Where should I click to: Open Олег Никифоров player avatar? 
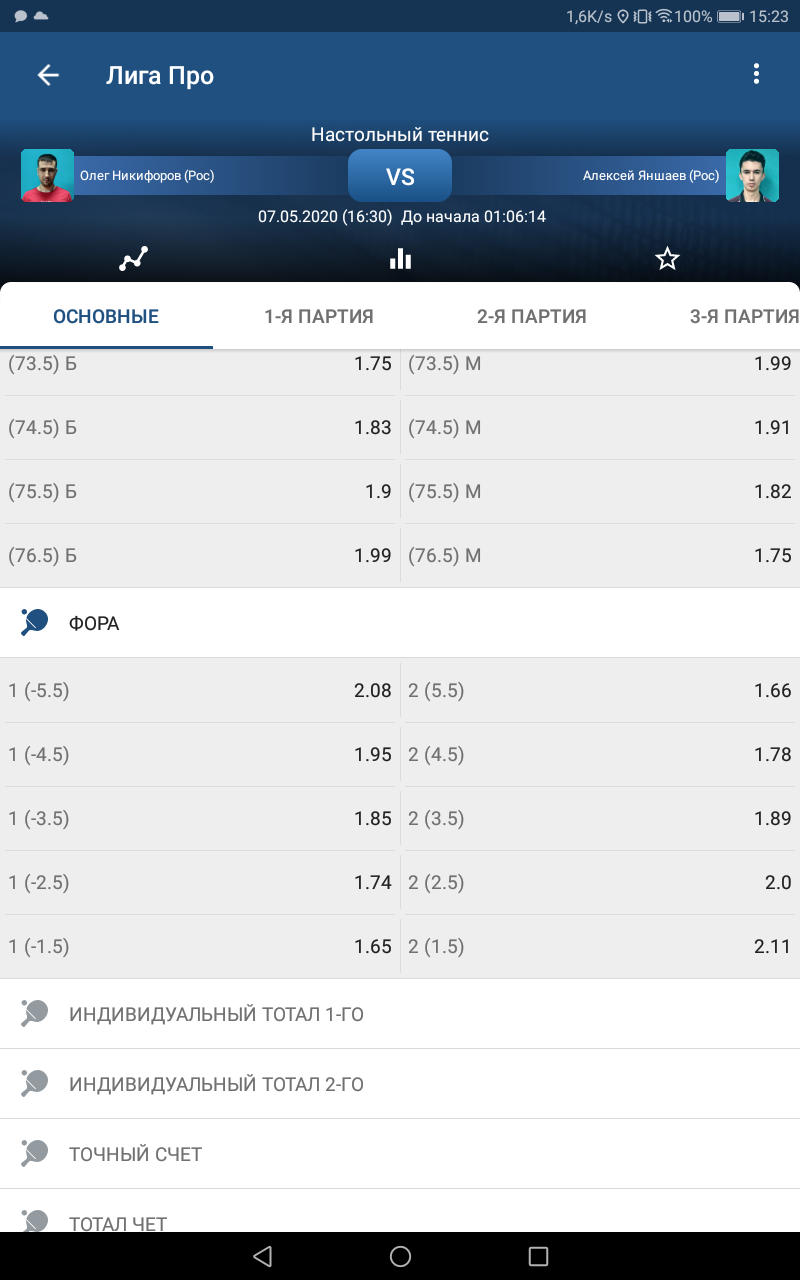point(48,176)
